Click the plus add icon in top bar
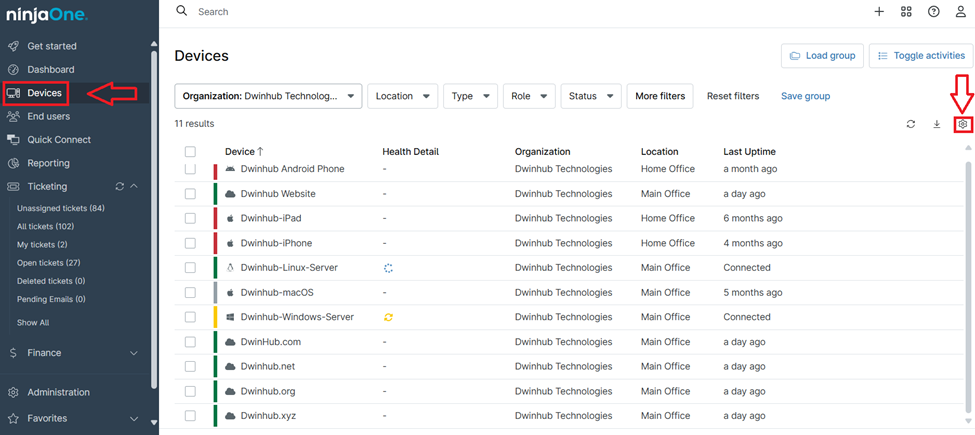This screenshot has width=975, height=435. tap(879, 12)
